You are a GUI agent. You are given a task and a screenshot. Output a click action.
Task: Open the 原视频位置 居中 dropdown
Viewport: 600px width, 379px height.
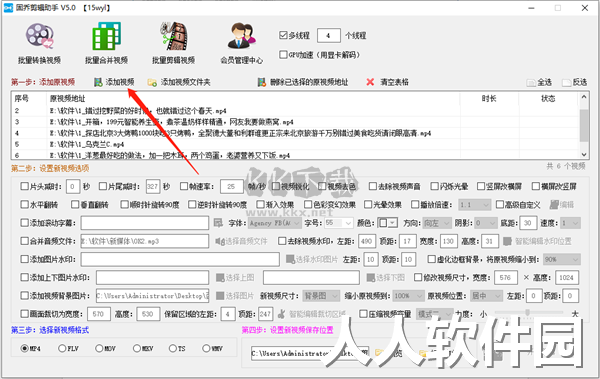[486, 296]
